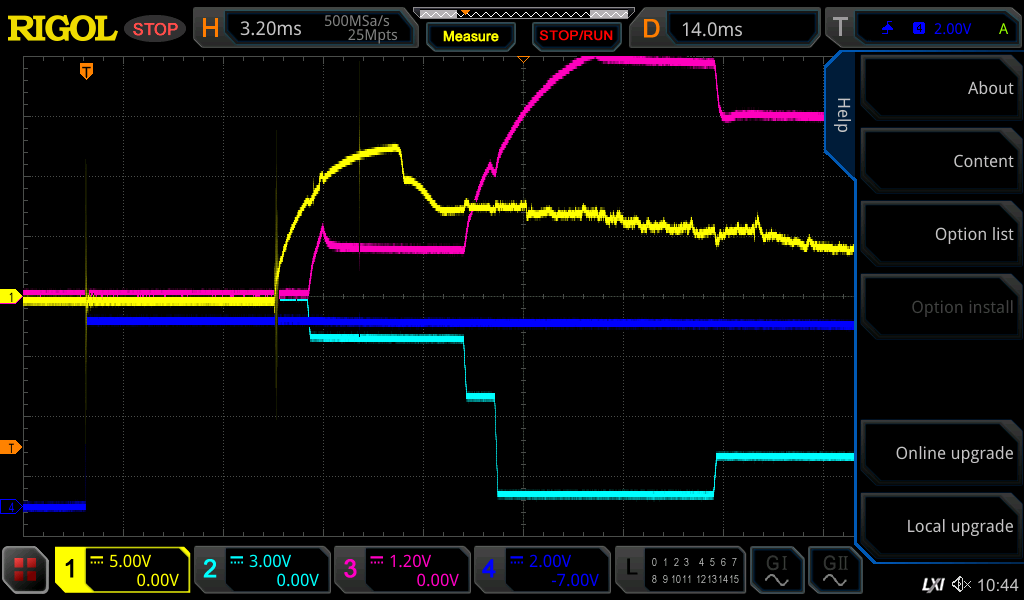Select the orange horizontal trigger position marker
Viewport: 1024px width, 600px height.
click(87, 71)
